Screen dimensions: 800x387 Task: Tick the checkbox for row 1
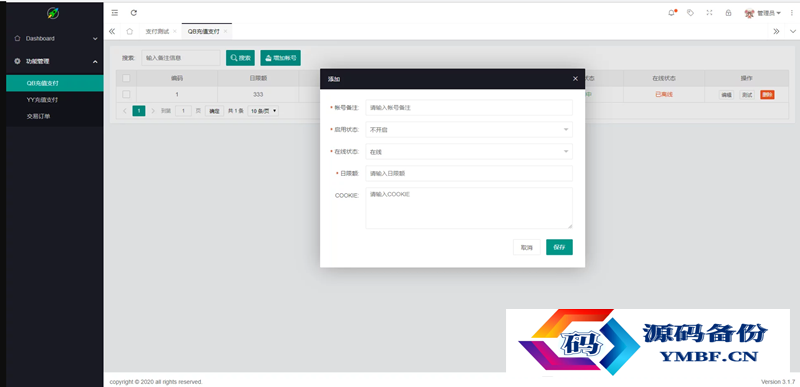click(126, 94)
